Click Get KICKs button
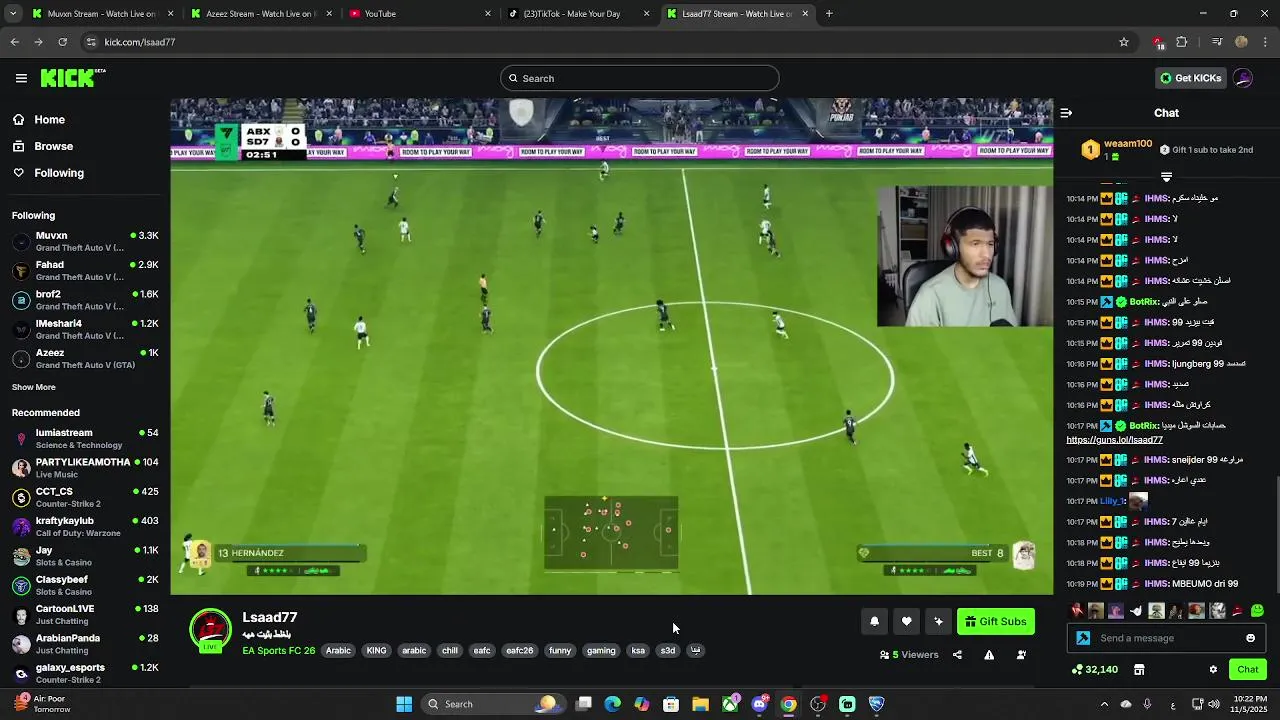Screen dimensions: 1280x720 point(1190,78)
